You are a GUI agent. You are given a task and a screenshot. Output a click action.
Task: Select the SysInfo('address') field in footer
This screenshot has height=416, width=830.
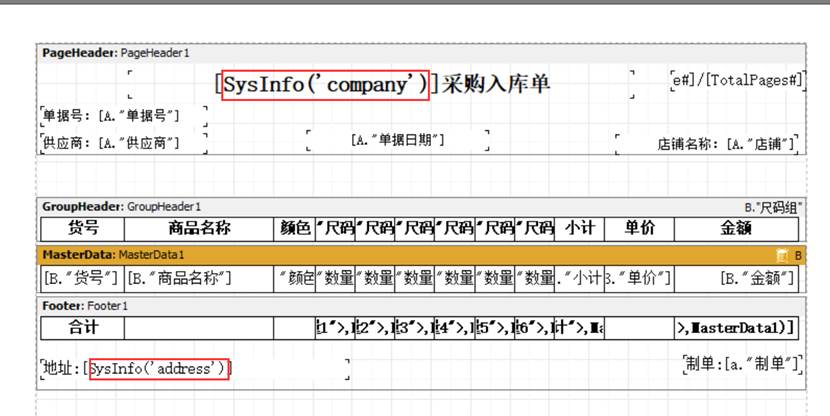click(x=159, y=369)
